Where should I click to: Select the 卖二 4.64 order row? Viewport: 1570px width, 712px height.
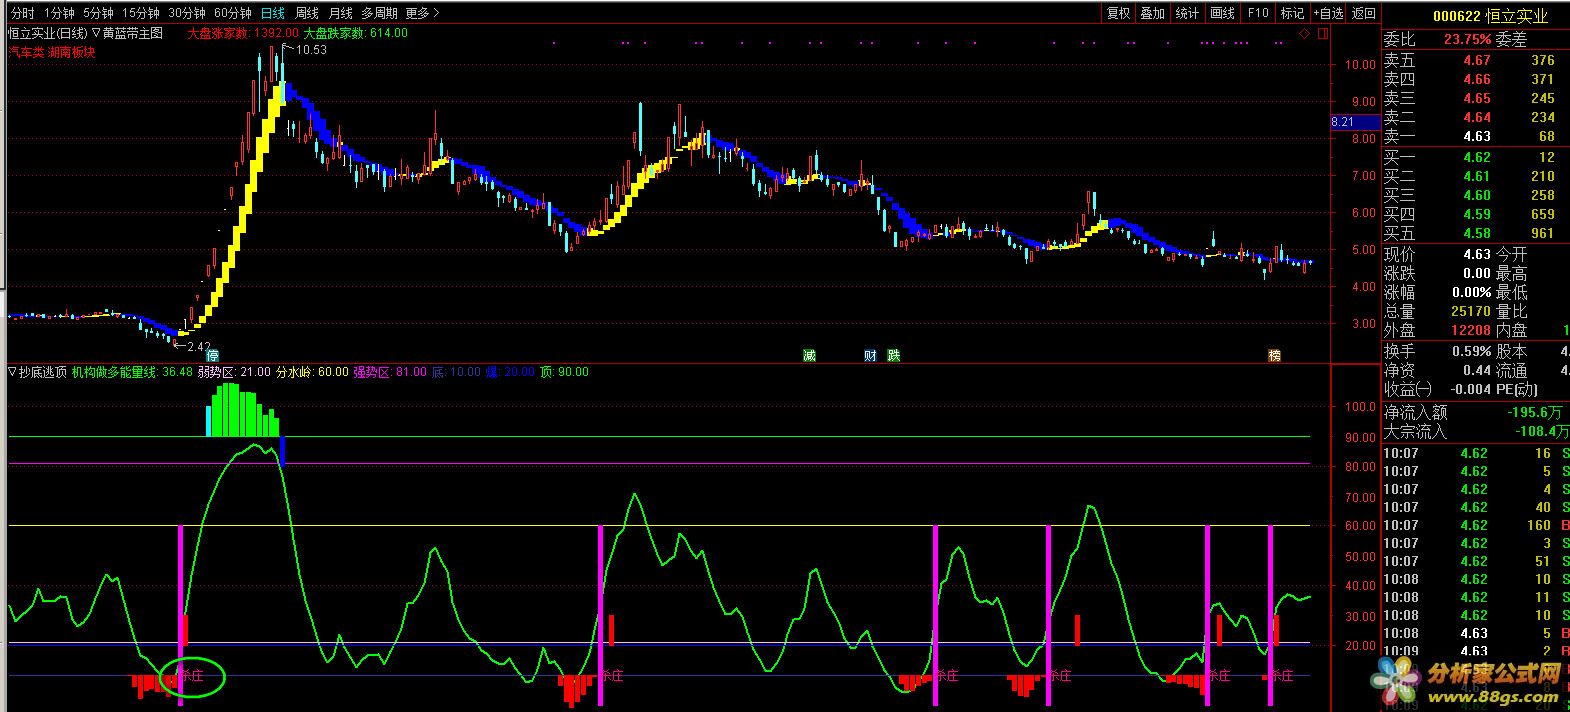point(1476,117)
